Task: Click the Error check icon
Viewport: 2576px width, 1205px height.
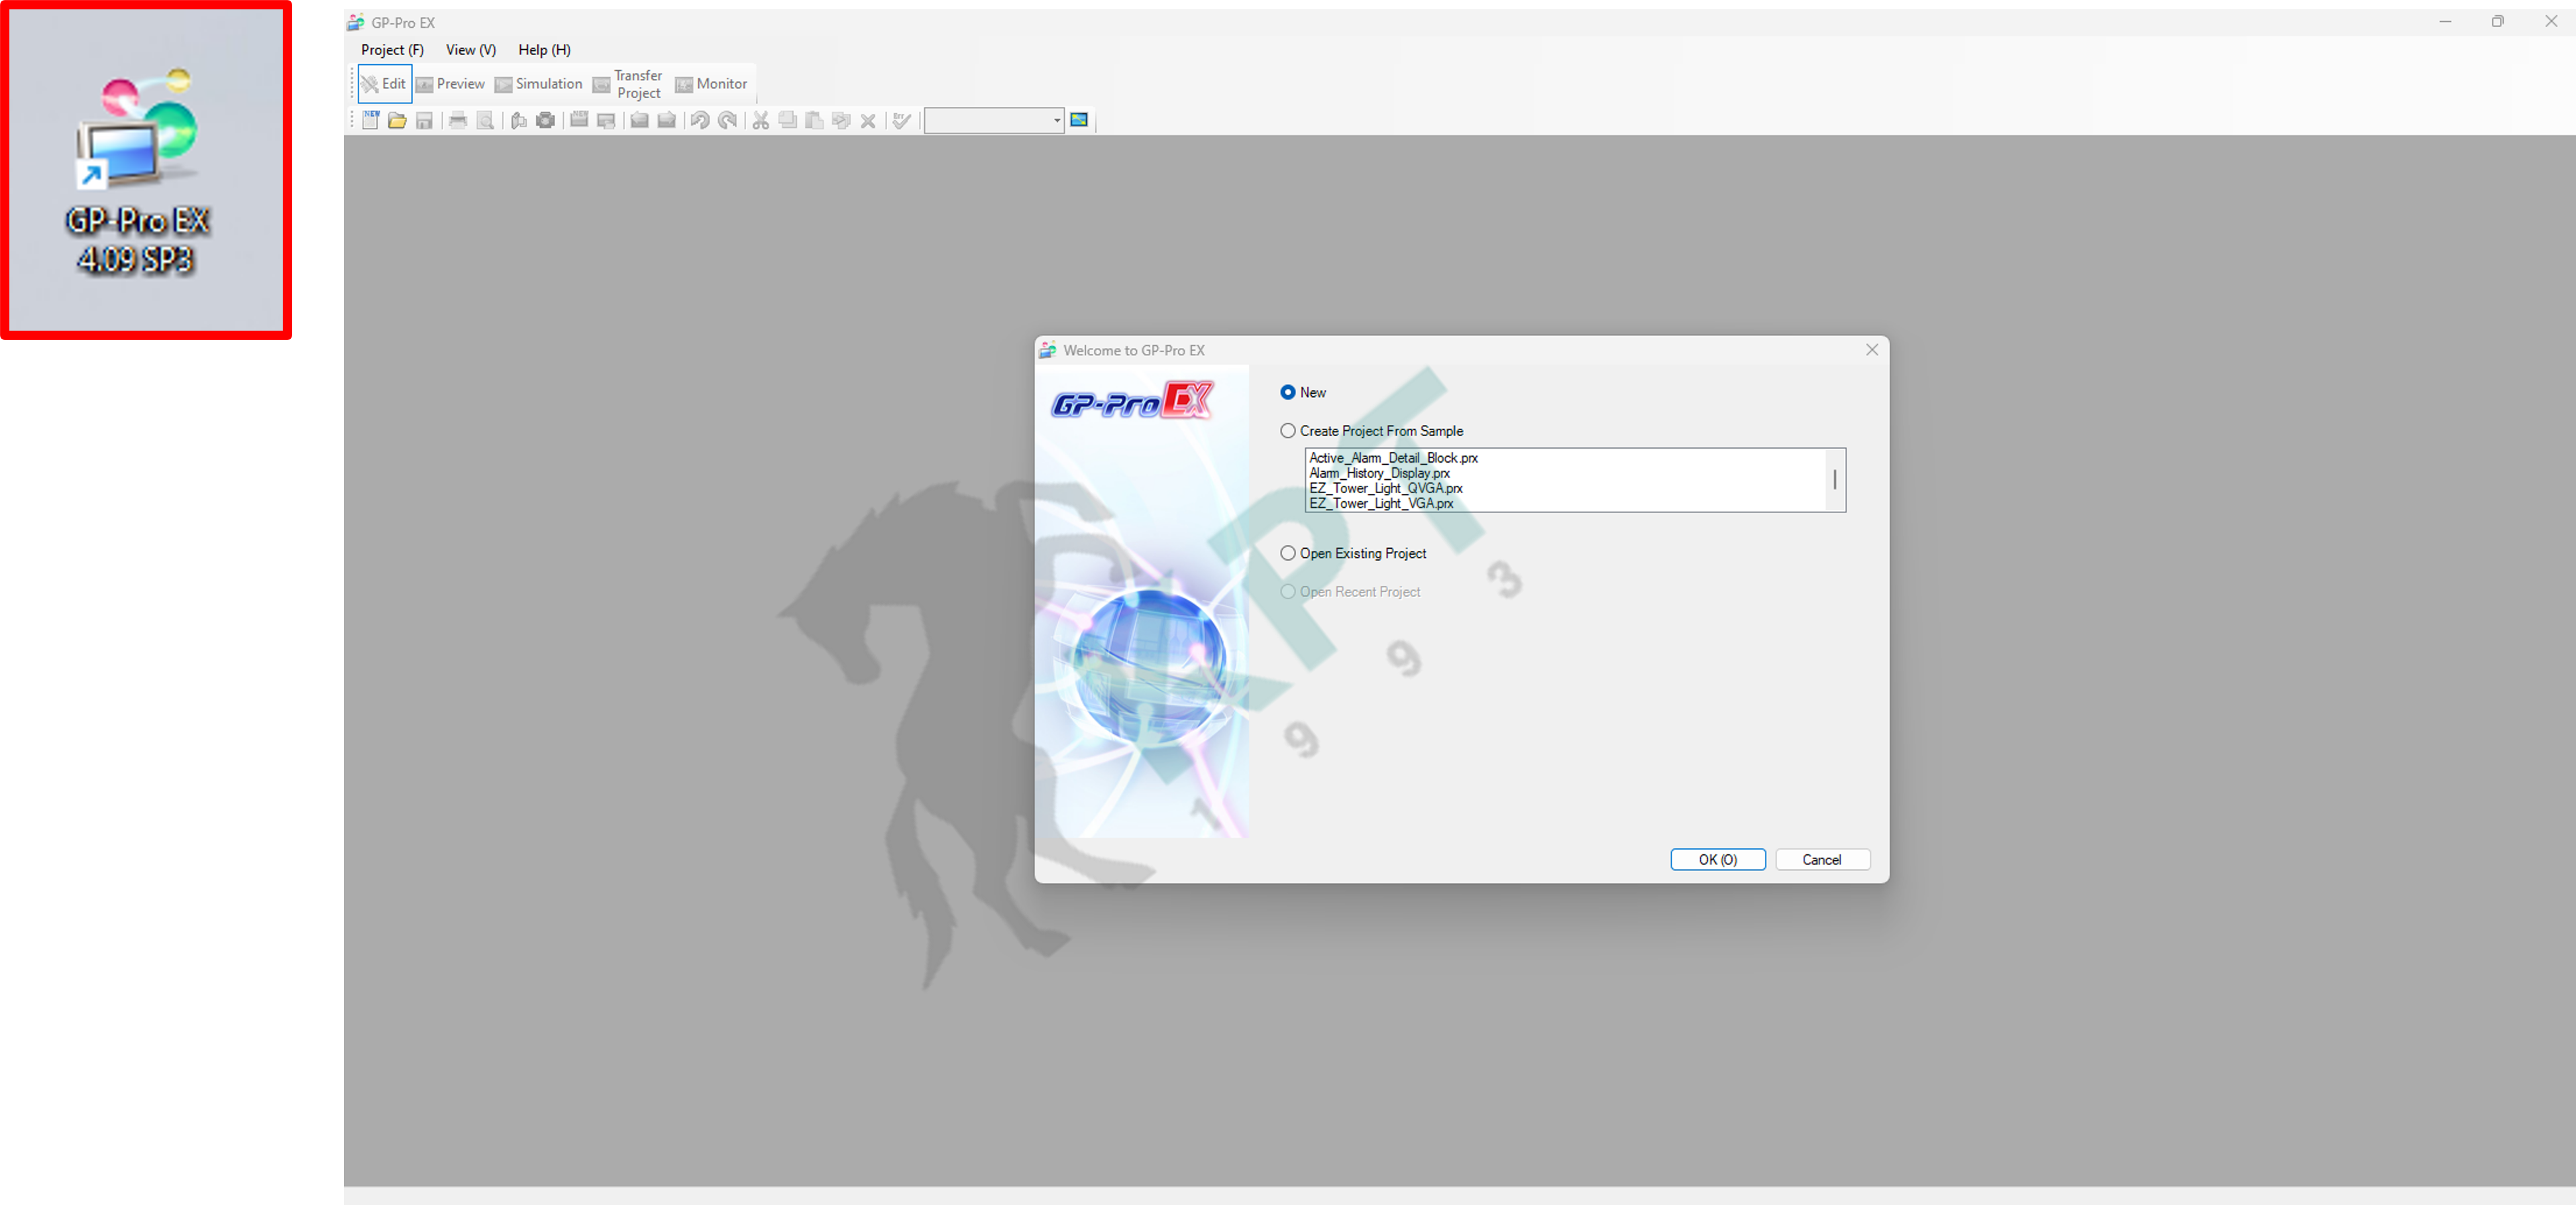Action: (x=902, y=121)
